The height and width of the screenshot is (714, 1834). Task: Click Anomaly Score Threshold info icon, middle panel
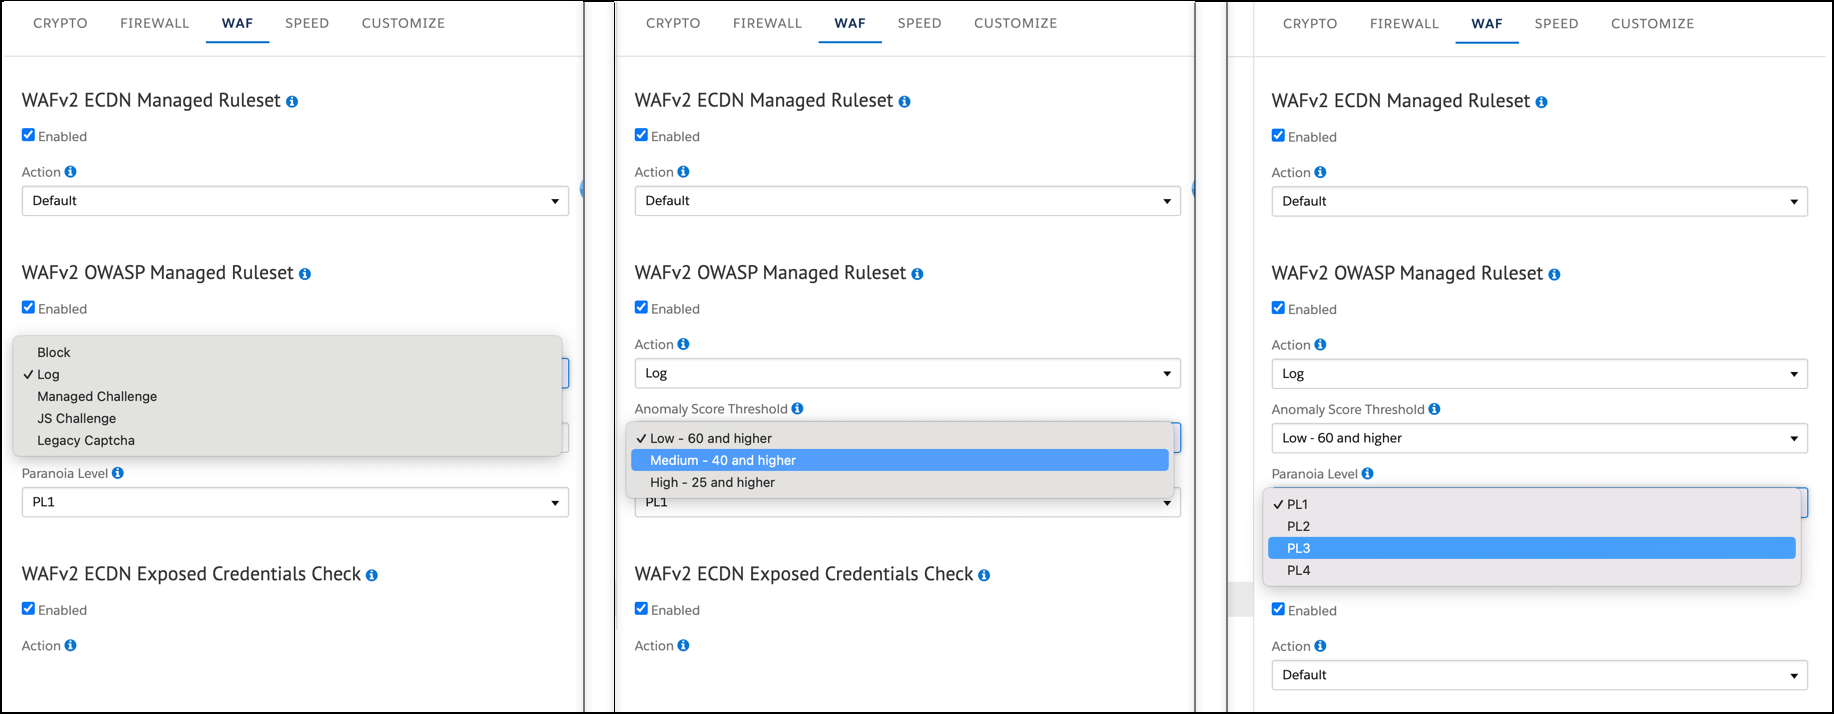coord(797,408)
